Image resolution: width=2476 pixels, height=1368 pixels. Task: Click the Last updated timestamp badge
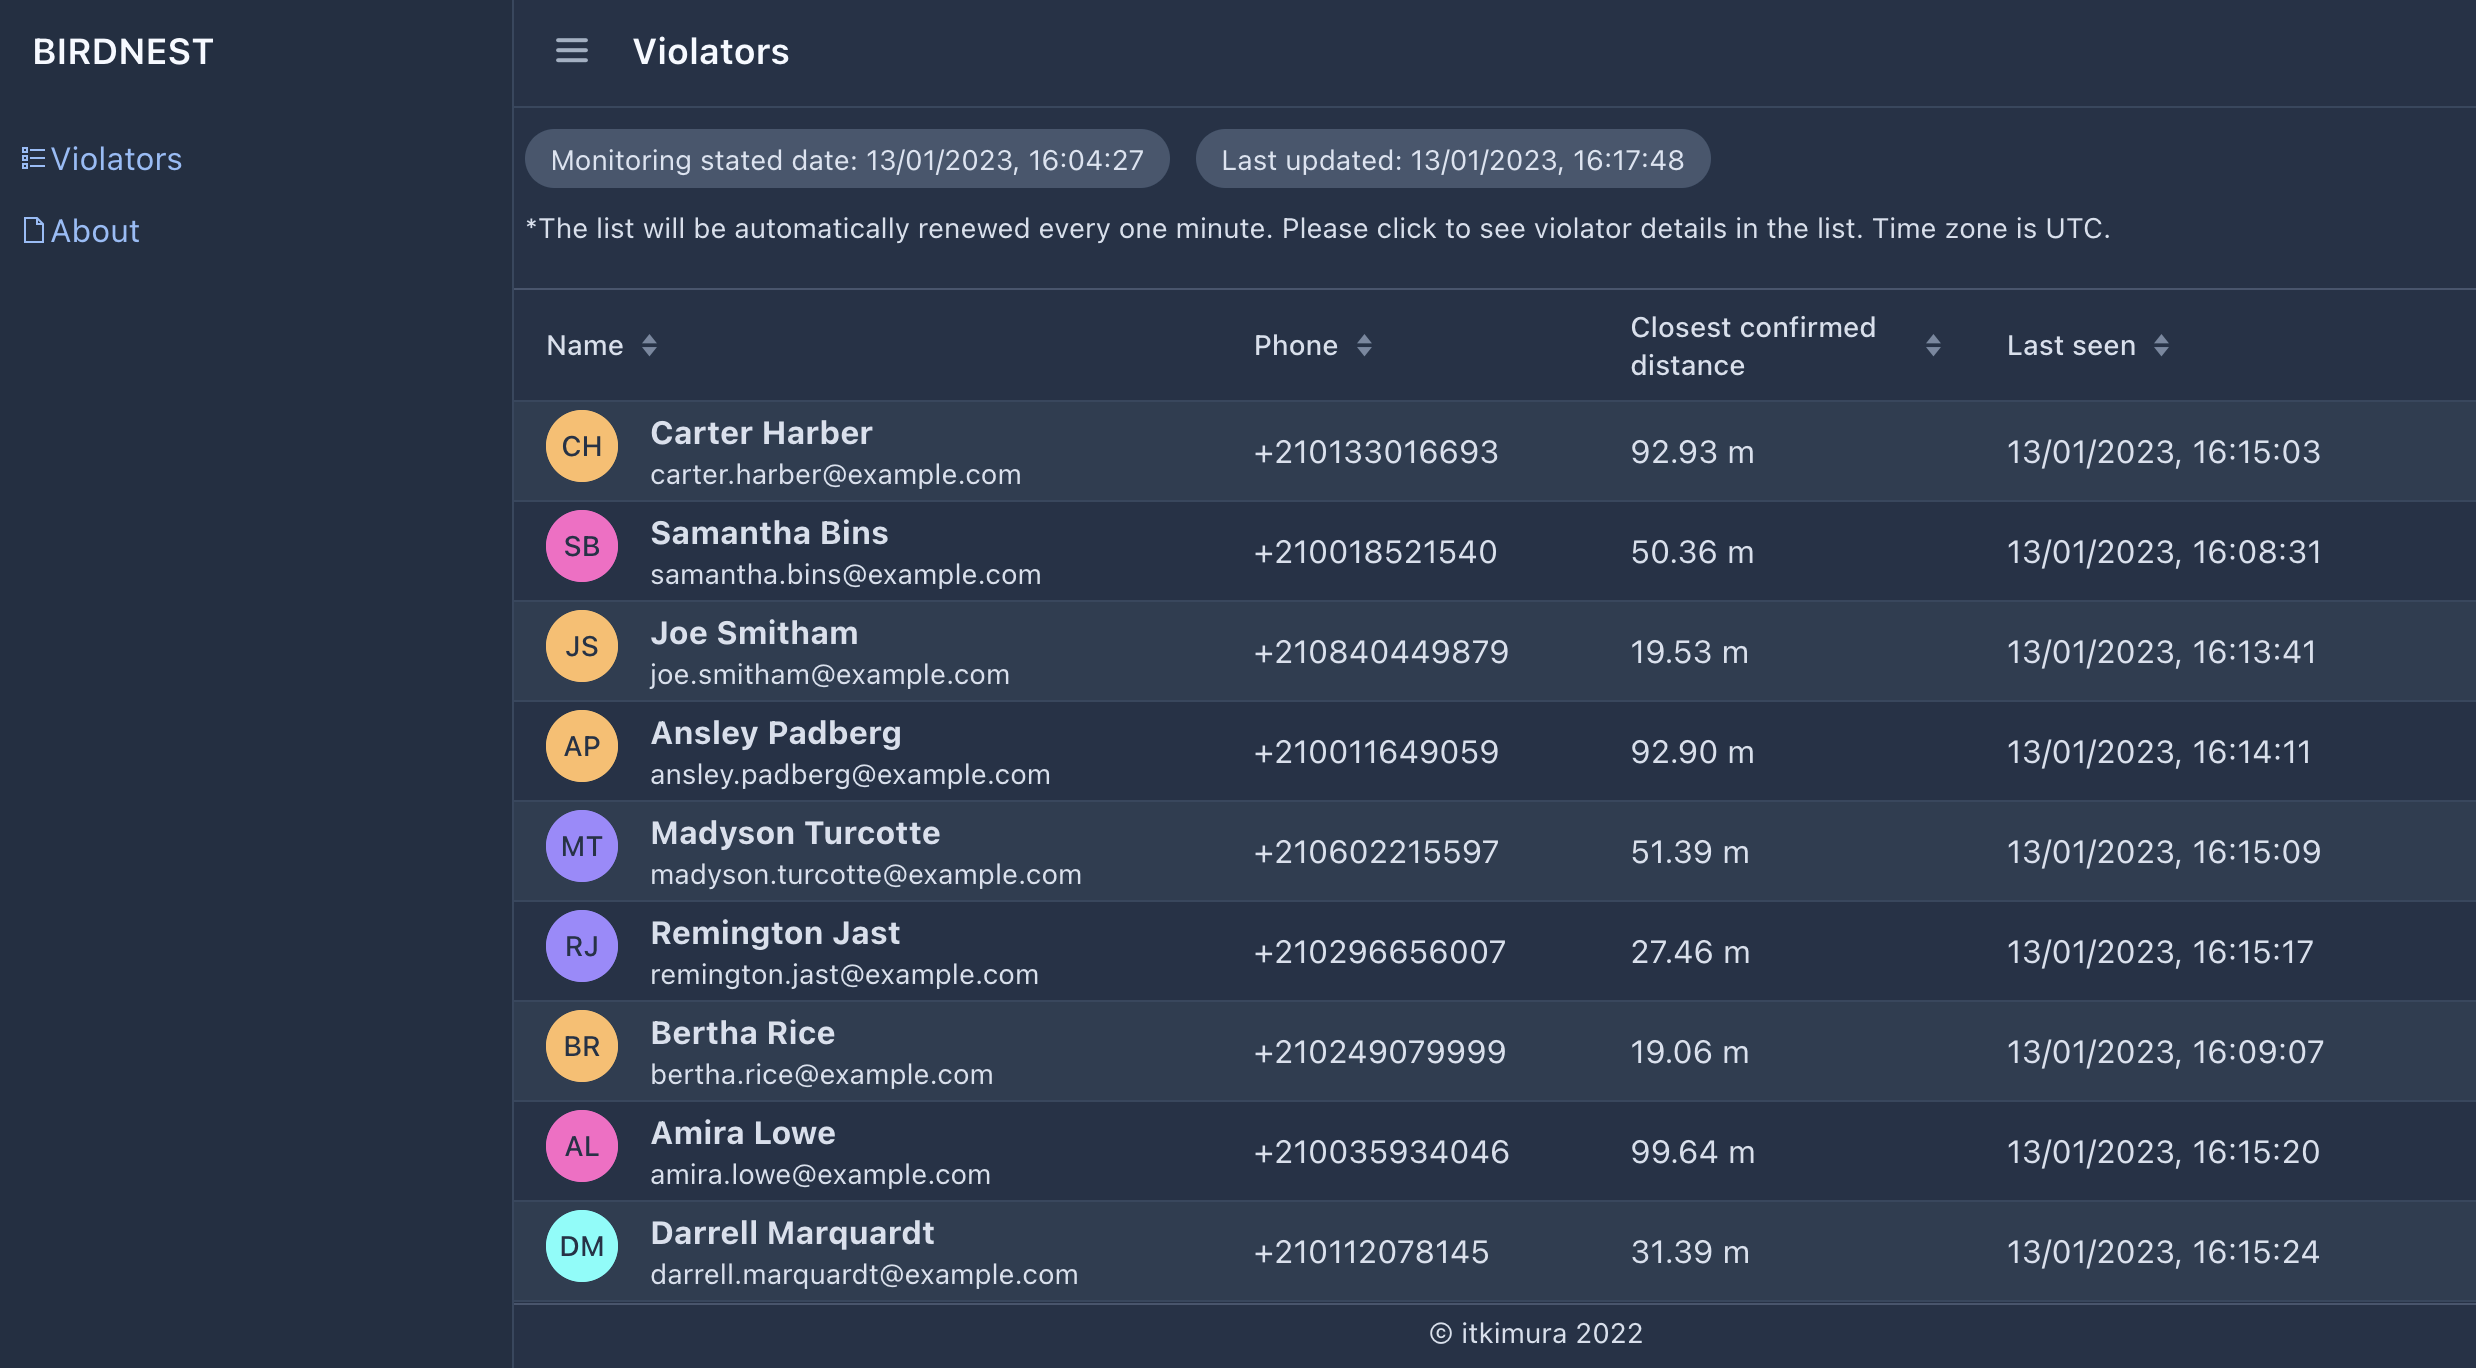(1452, 160)
